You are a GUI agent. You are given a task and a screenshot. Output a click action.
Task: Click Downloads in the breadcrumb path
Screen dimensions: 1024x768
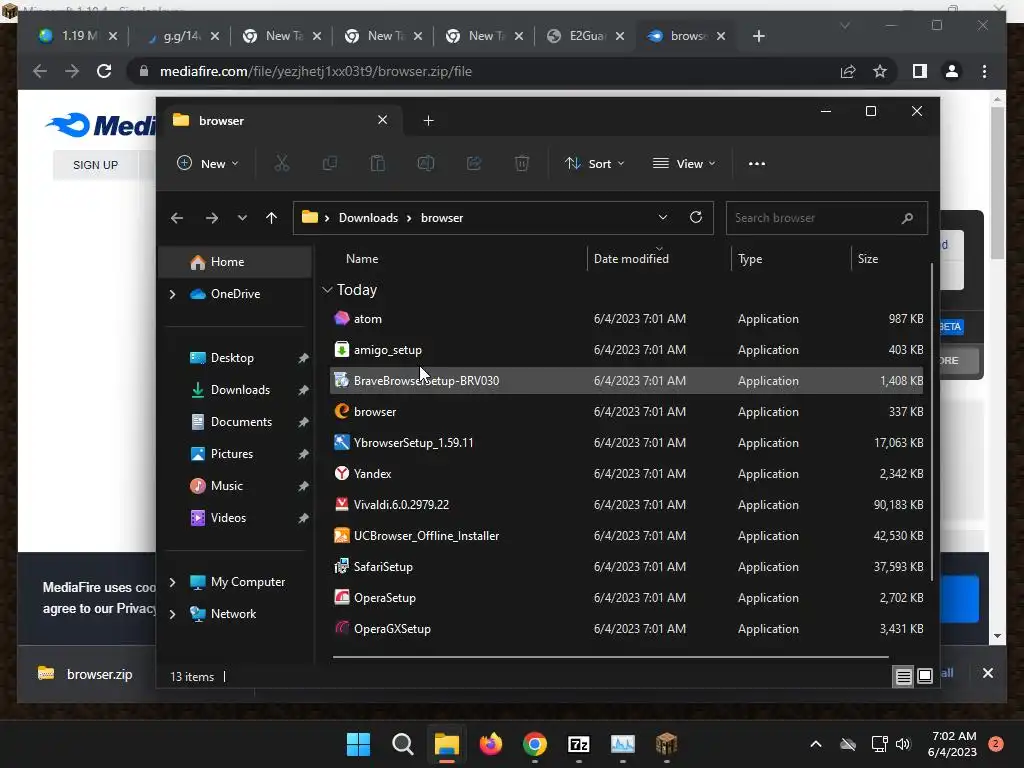(x=368, y=218)
